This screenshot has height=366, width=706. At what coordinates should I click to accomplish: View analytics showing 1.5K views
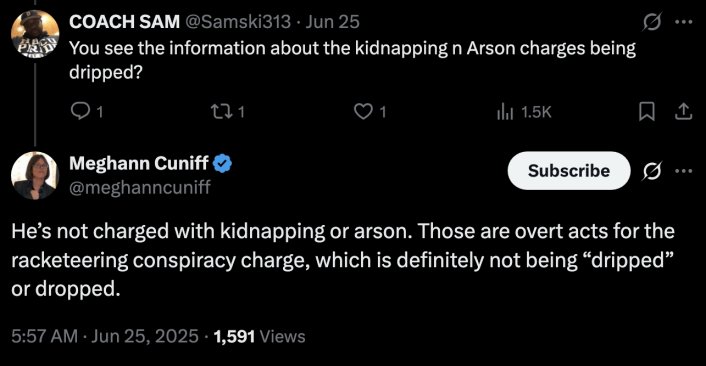[x=524, y=112]
